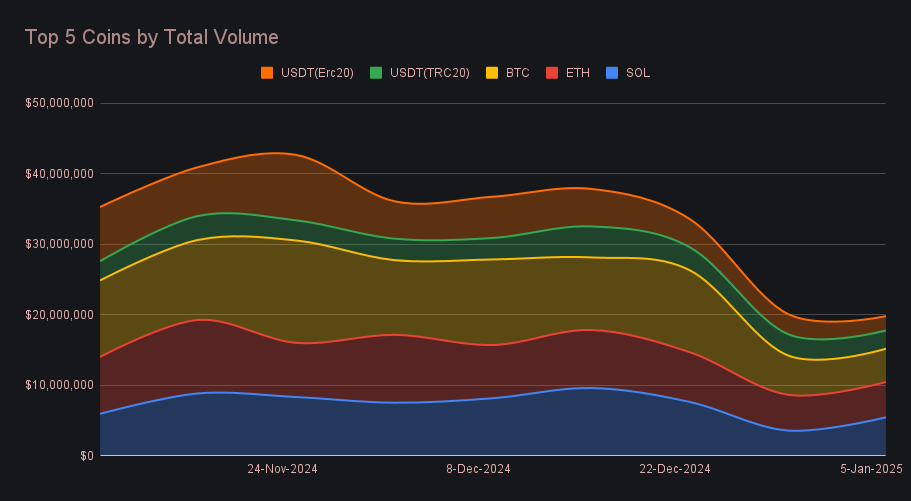911x501 pixels.
Task: Click the yellow BTC legend swatch
Action: pyautogui.click(x=491, y=73)
